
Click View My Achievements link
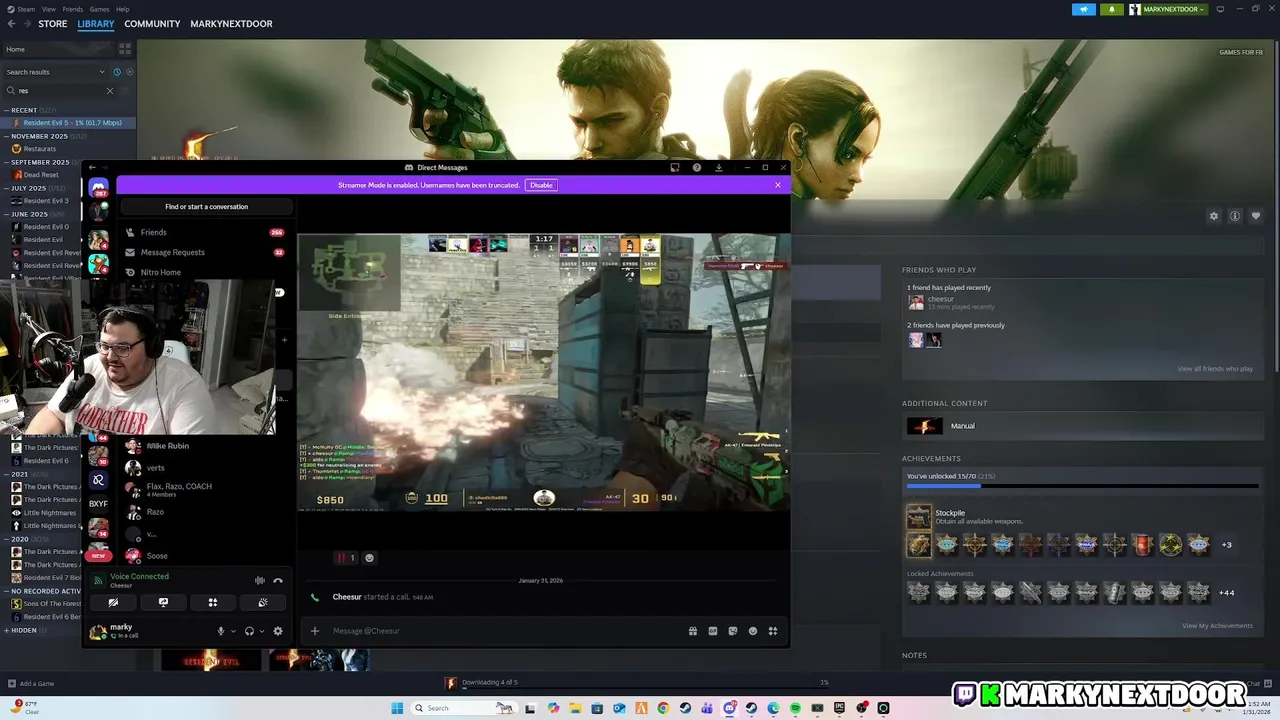point(1217,626)
